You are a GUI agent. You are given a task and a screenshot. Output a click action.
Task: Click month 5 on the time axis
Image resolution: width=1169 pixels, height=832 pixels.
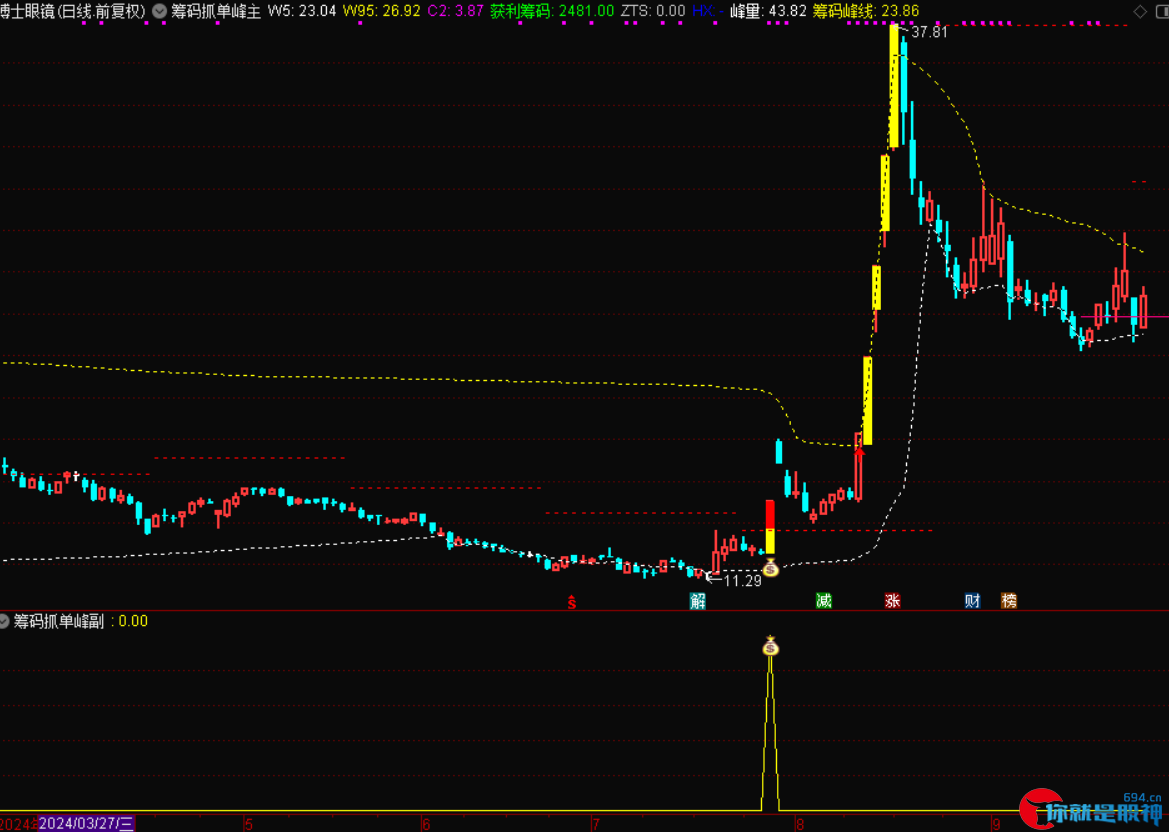249,825
